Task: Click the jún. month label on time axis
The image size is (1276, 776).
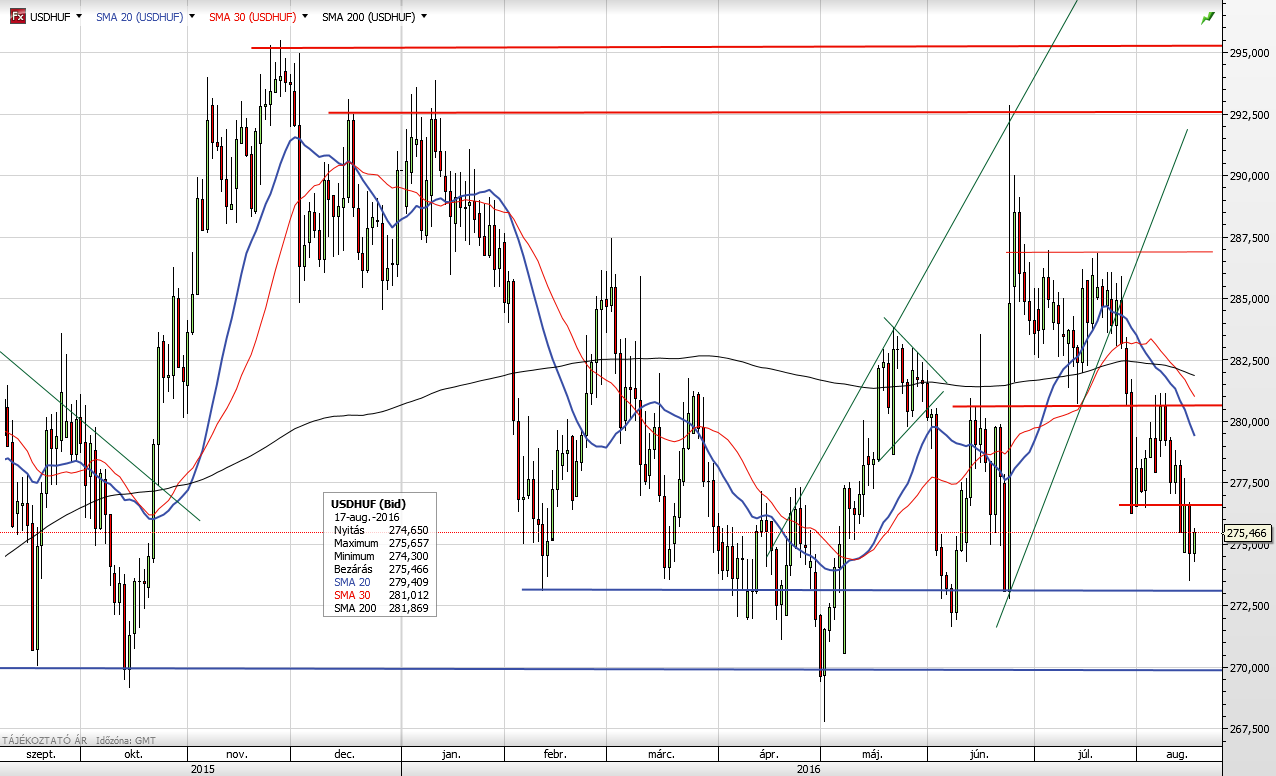Action: tap(980, 754)
